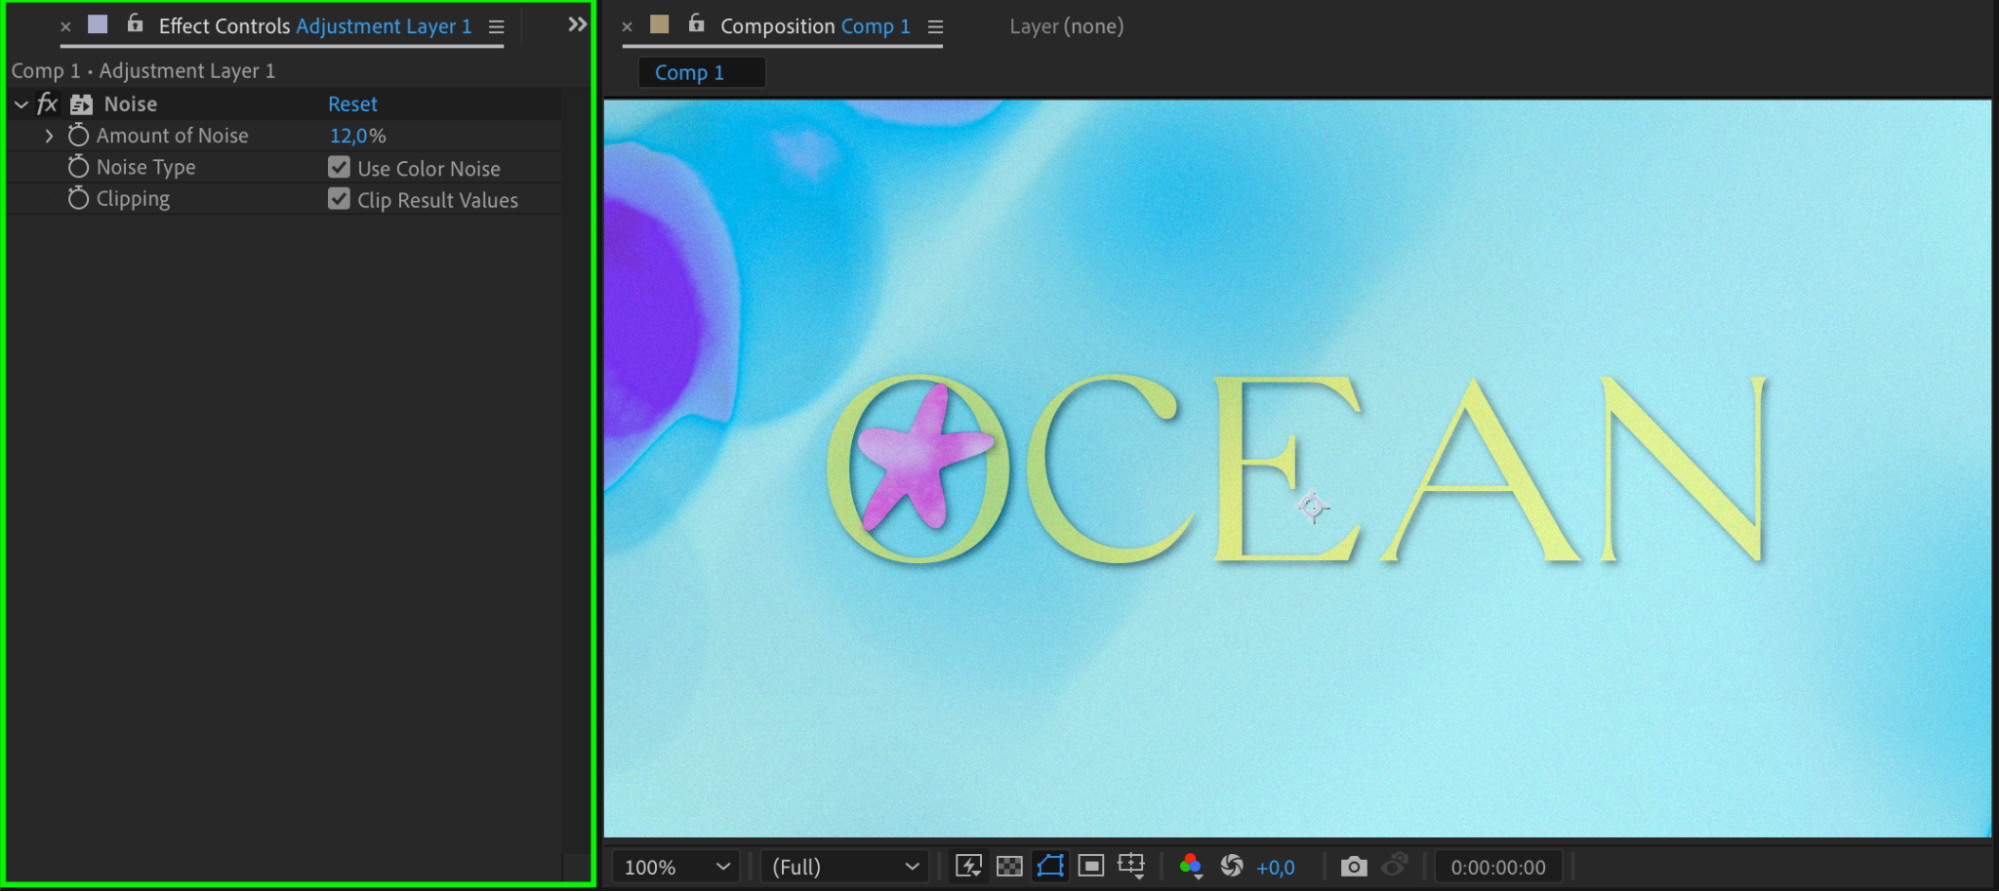Click the 12,0% noise amount value
Viewport: 1999px width, 892px height.
(x=358, y=136)
